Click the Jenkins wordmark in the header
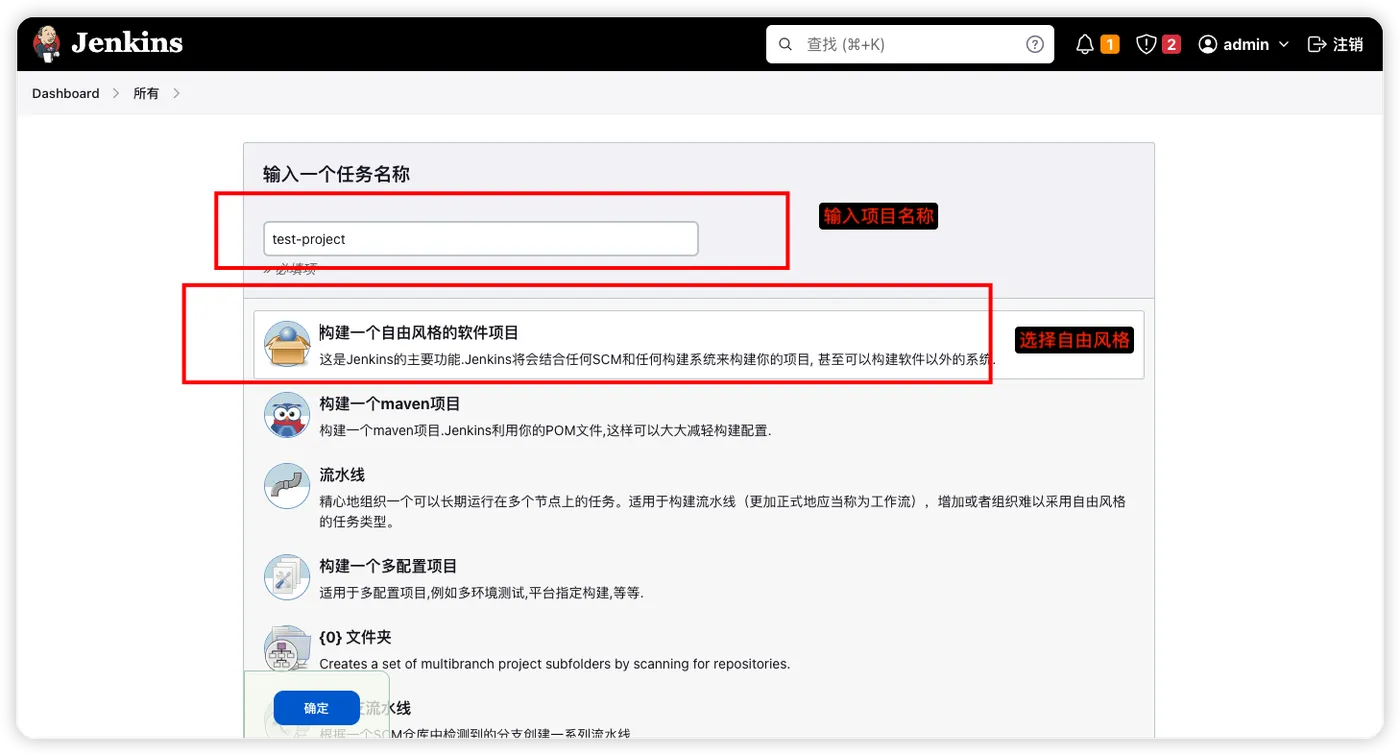The width and height of the screenshot is (1400, 755). pos(127,43)
